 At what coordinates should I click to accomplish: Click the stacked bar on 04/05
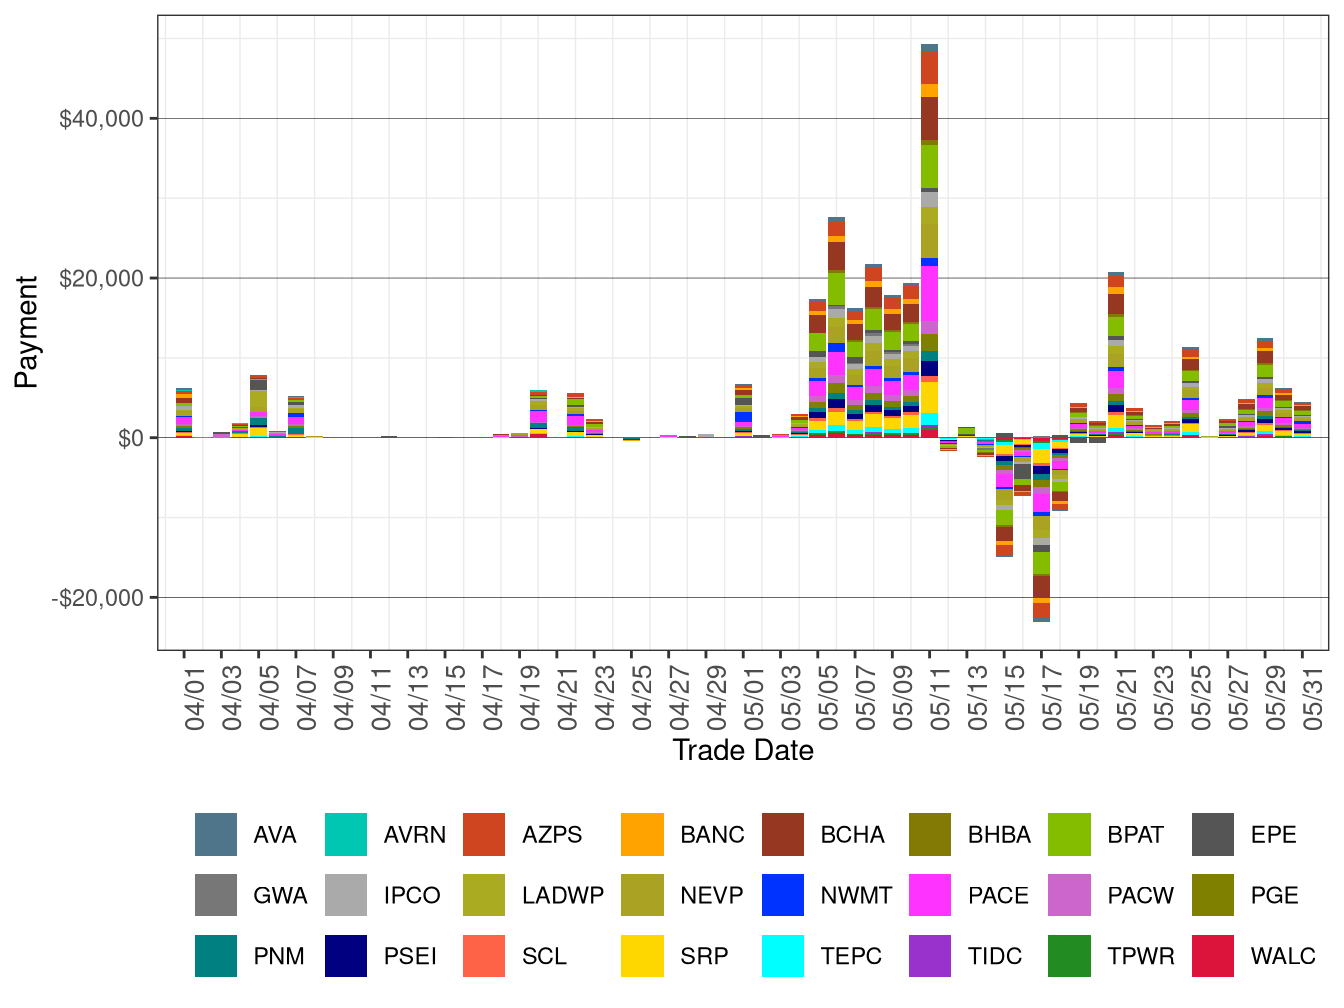click(259, 406)
